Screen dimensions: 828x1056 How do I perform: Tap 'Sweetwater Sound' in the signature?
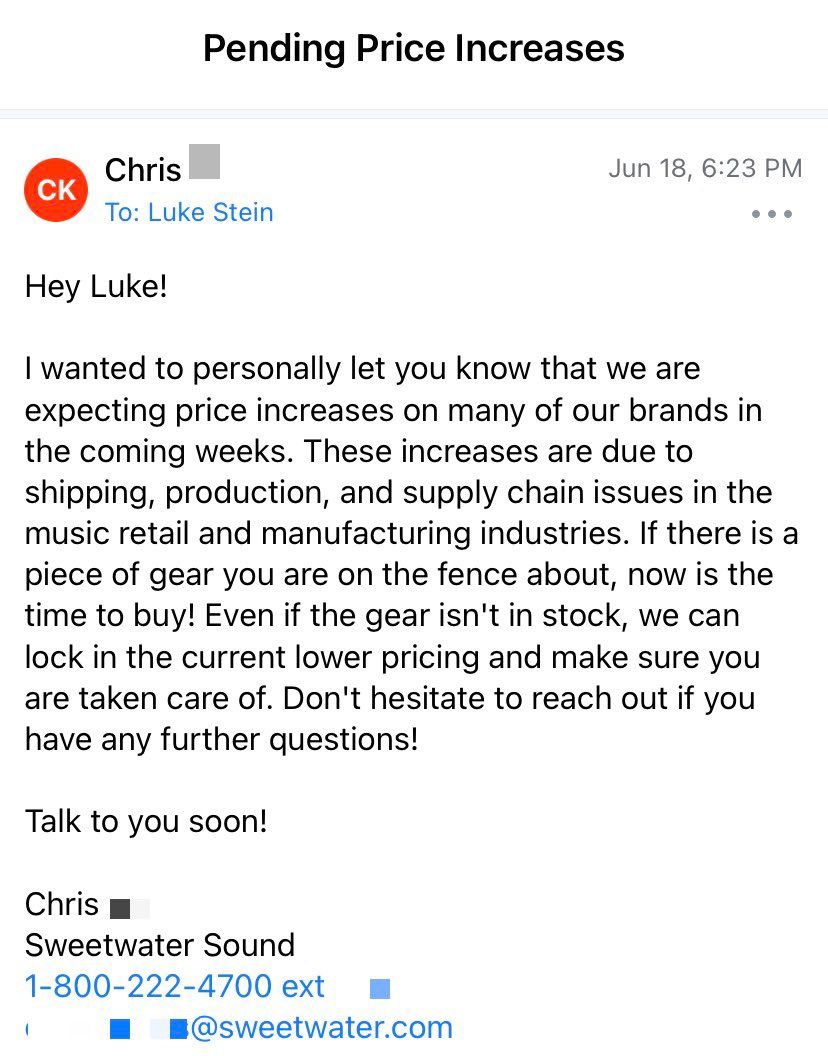[160, 945]
